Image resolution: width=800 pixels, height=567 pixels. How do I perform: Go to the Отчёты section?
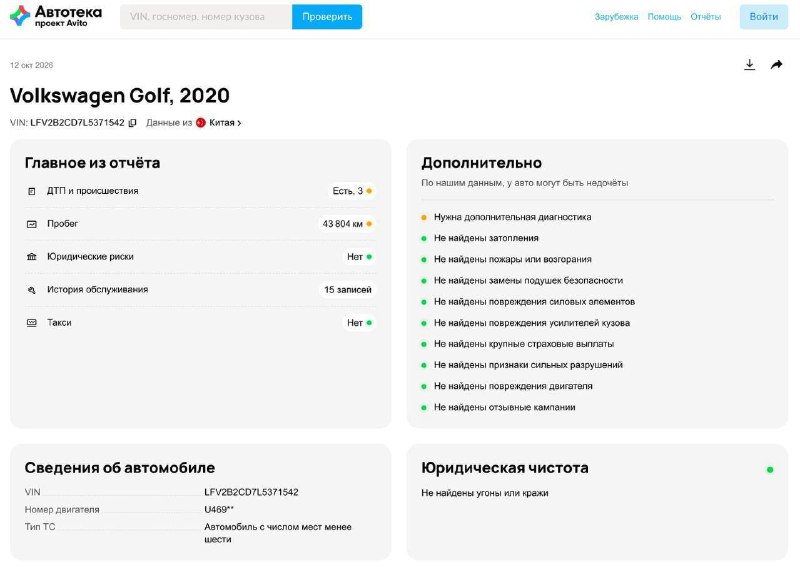coord(706,17)
